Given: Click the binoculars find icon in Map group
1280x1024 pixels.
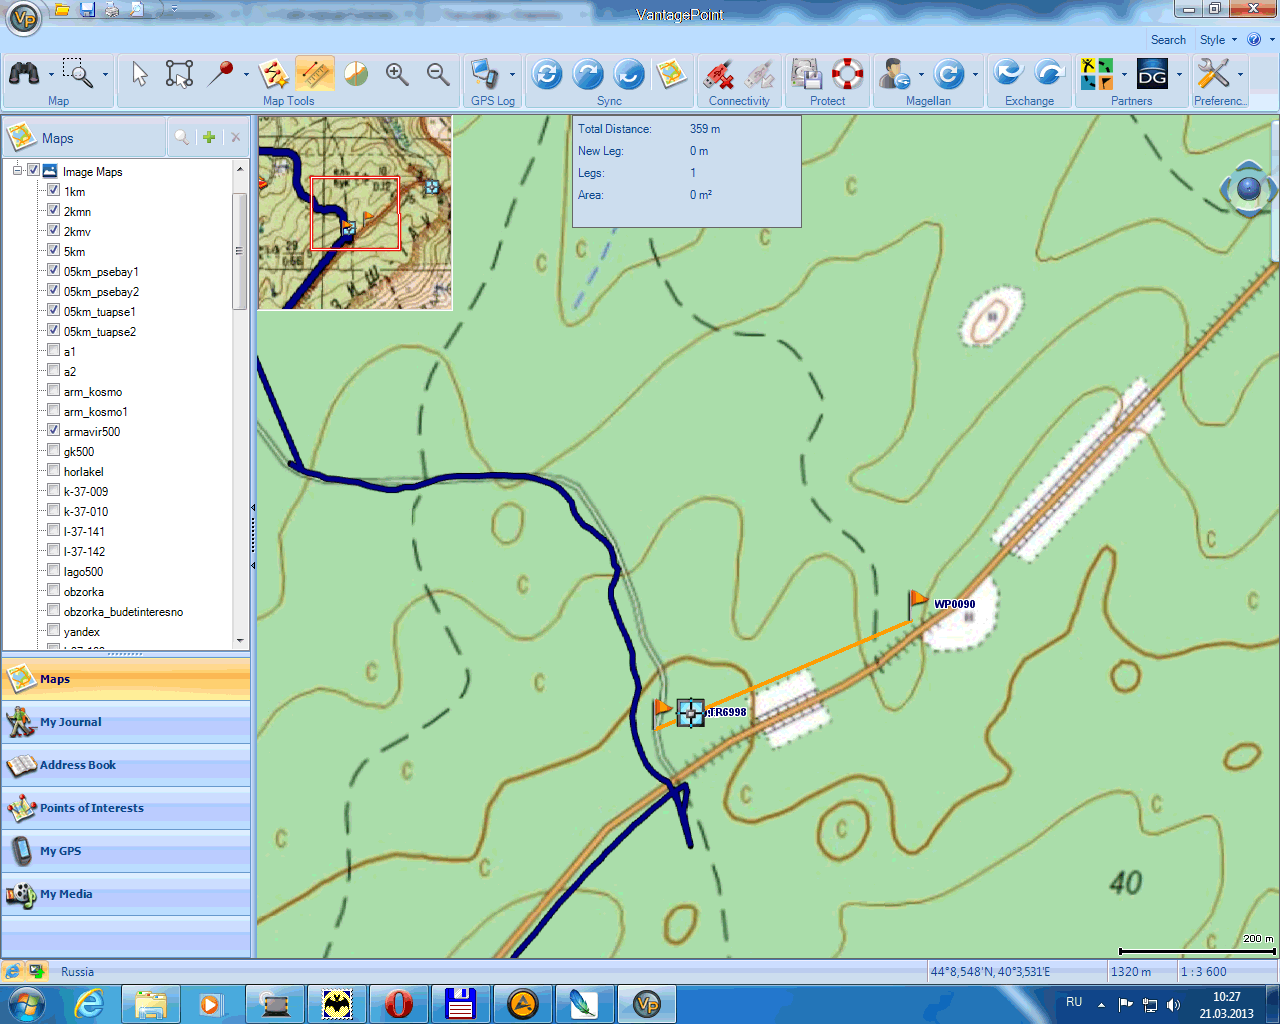Looking at the screenshot, I should 24,74.
